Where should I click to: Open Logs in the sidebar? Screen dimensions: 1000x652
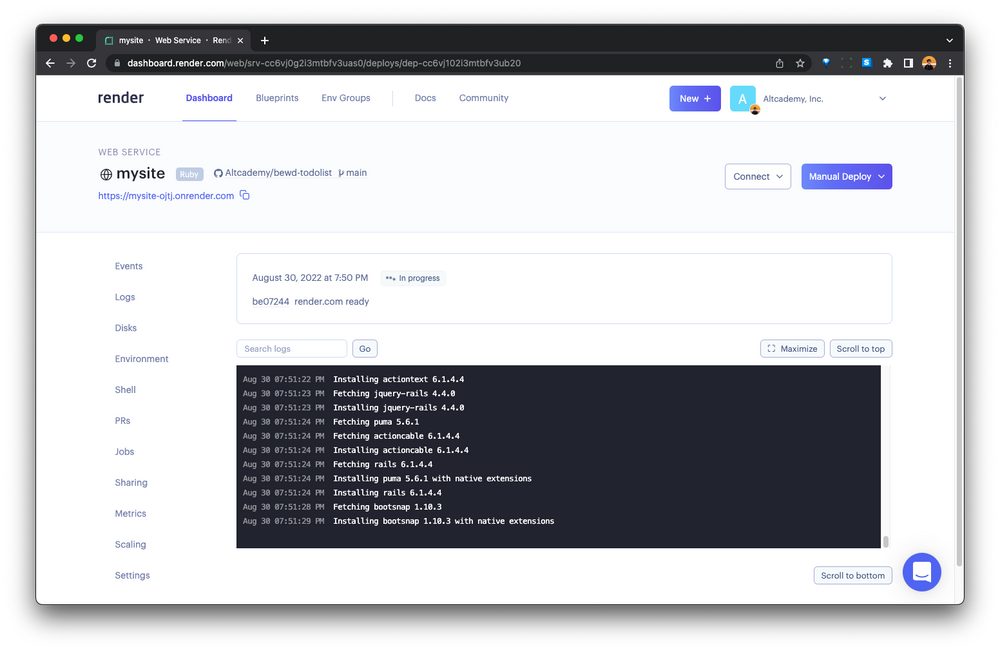click(125, 297)
